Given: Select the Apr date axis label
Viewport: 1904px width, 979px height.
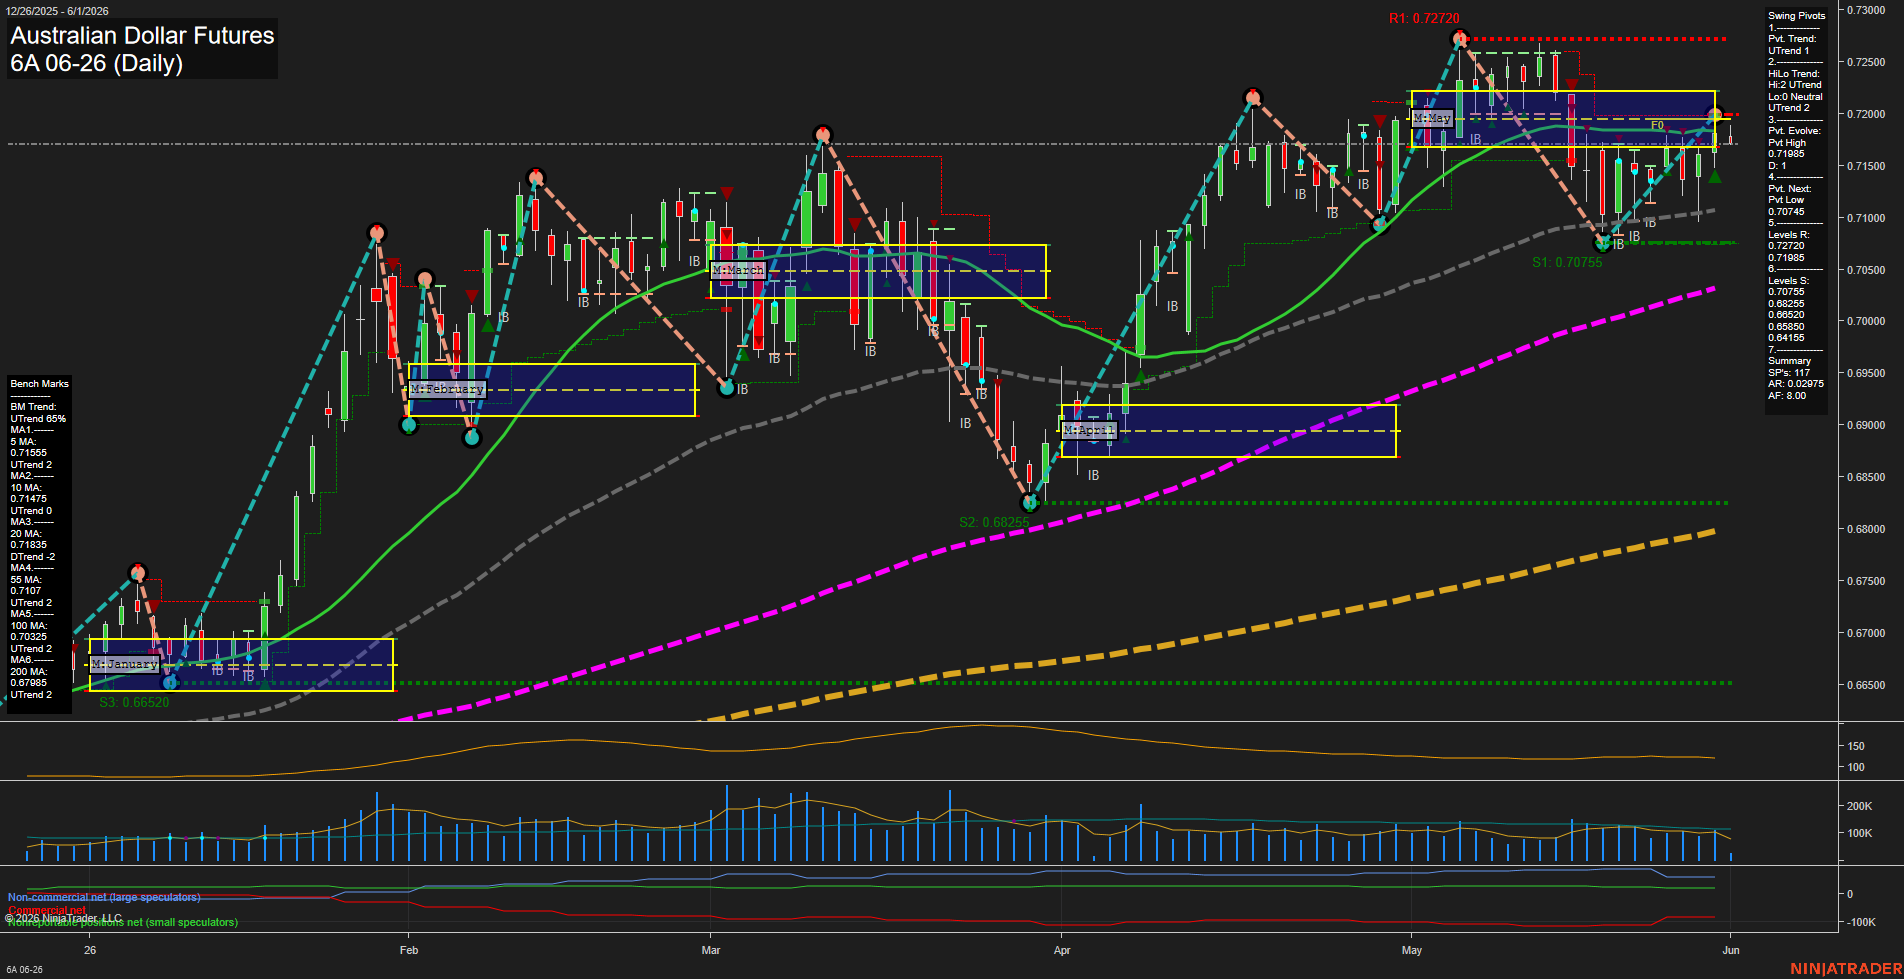Looking at the screenshot, I should 1062,950.
